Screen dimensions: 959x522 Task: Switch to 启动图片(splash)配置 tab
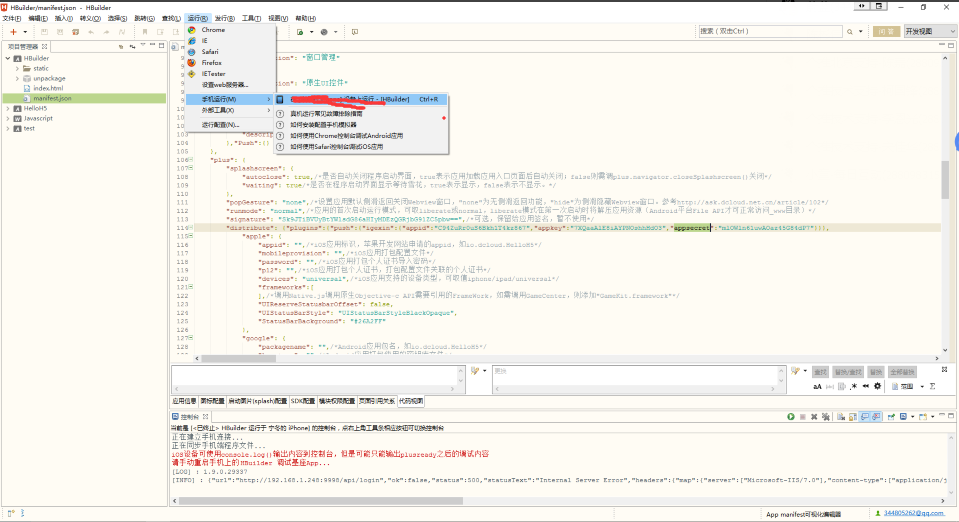[x=257, y=401]
